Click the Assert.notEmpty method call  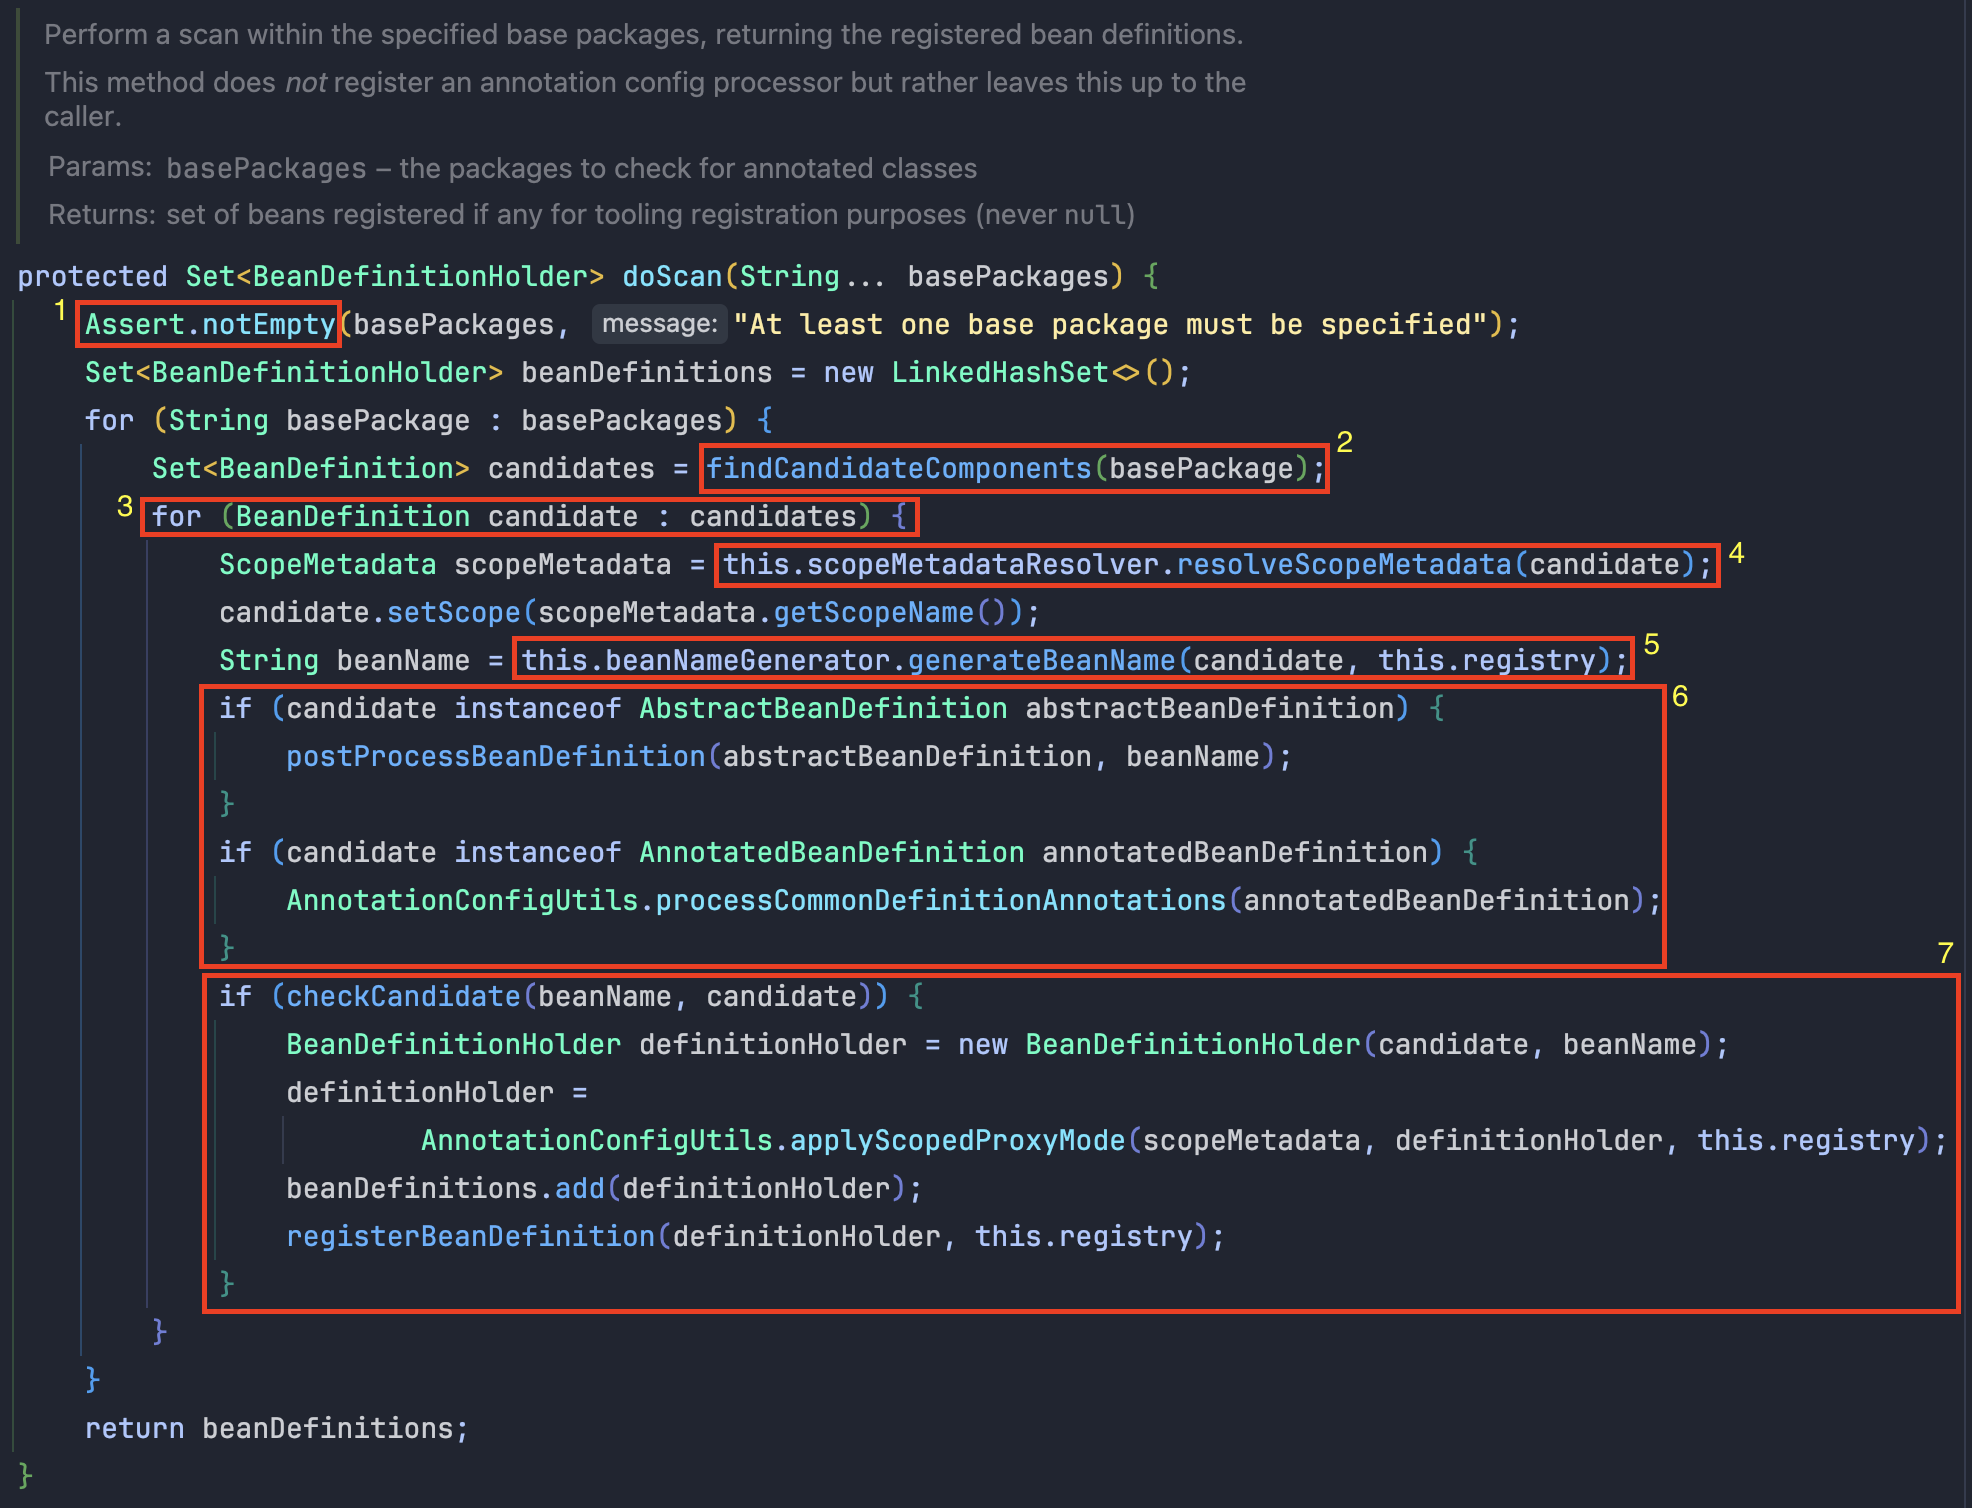(x=209, y=324)
